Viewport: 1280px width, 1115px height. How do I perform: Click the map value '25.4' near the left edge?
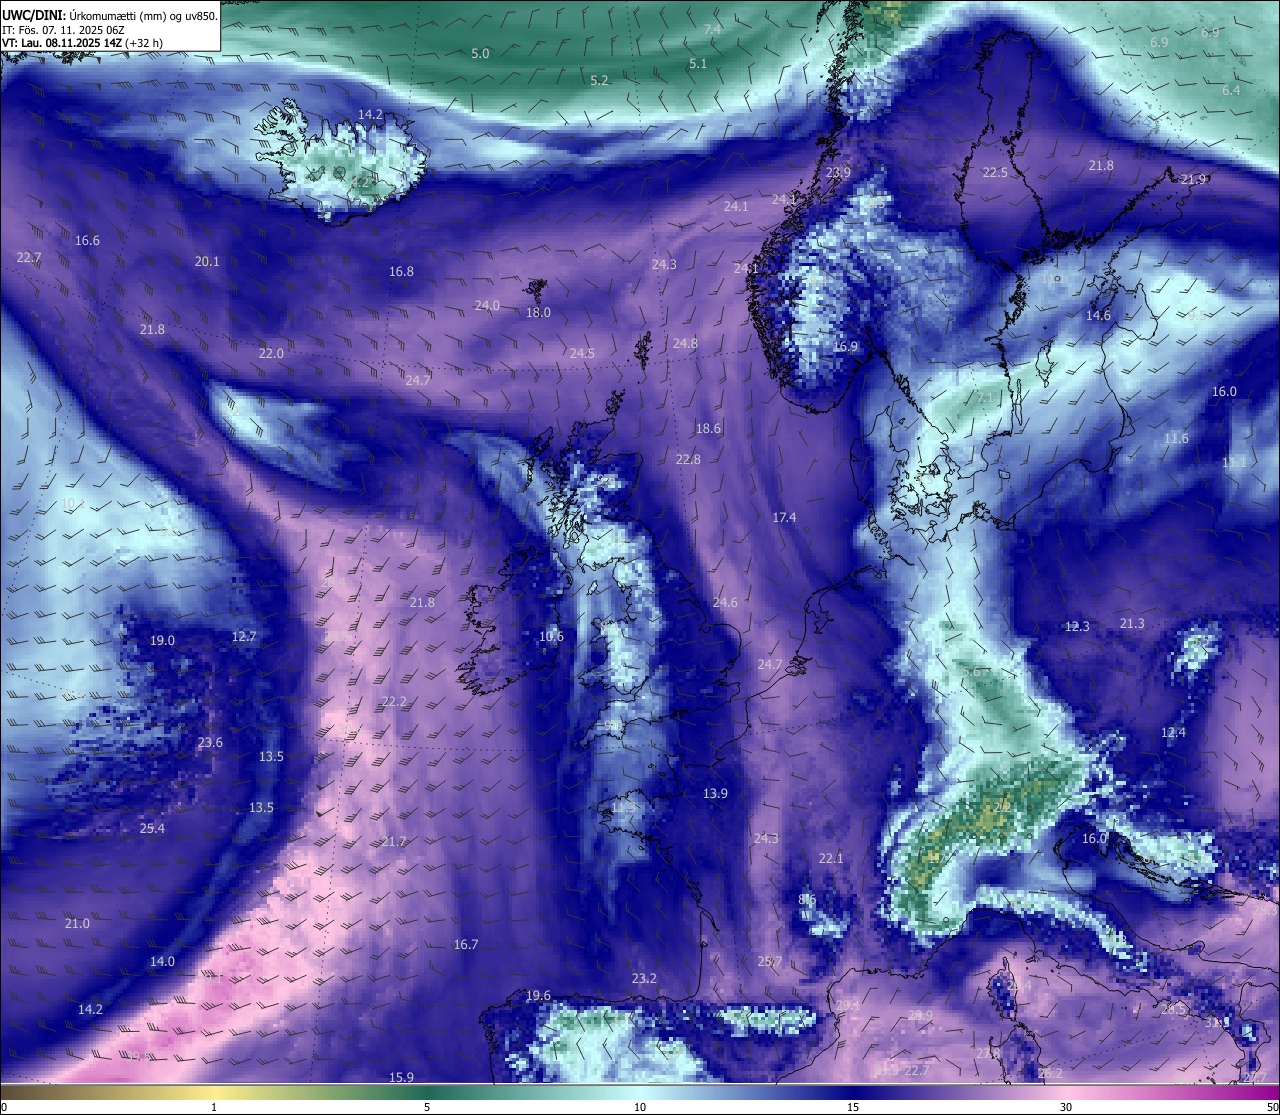152,829
